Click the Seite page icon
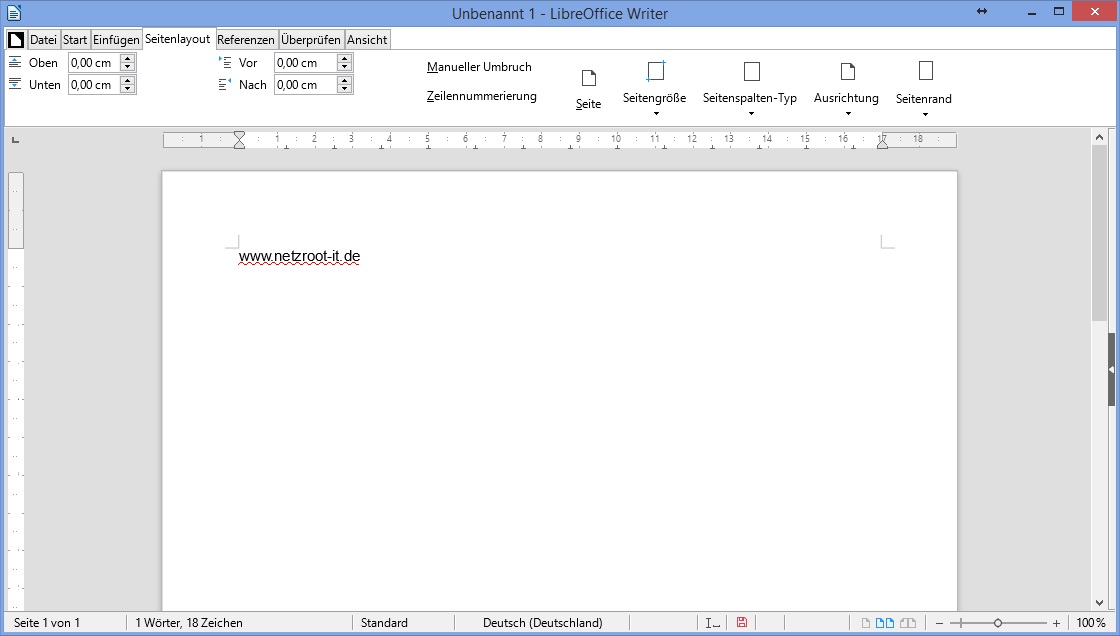 [x=589, y=78]
